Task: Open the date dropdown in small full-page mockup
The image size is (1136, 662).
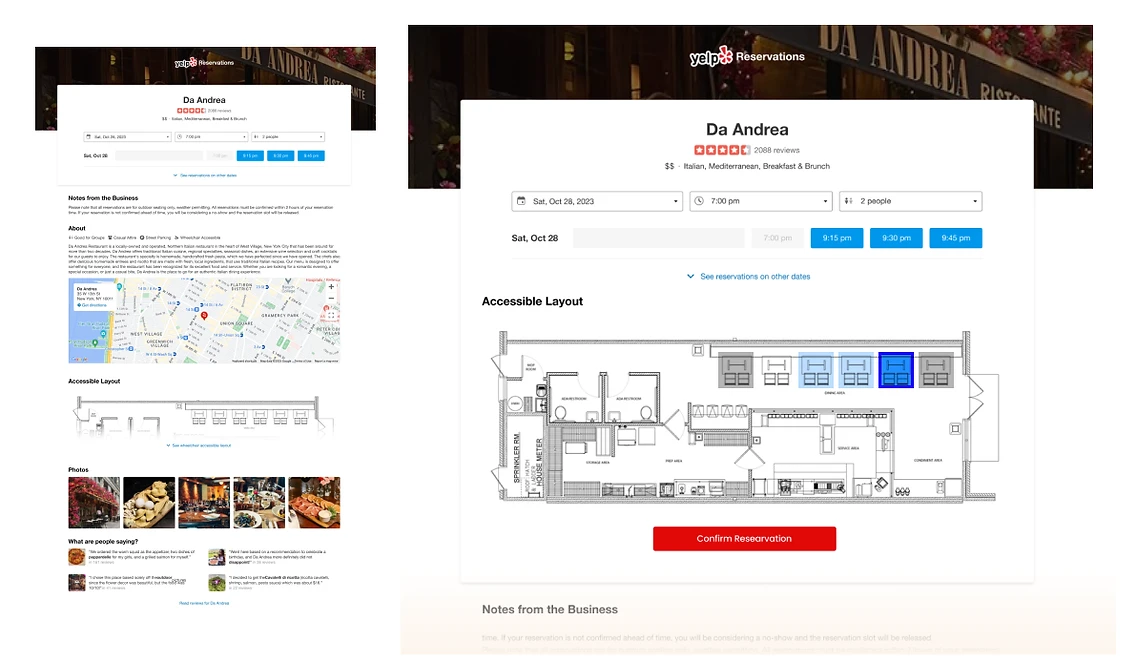Action: click(x=128, y=136)
